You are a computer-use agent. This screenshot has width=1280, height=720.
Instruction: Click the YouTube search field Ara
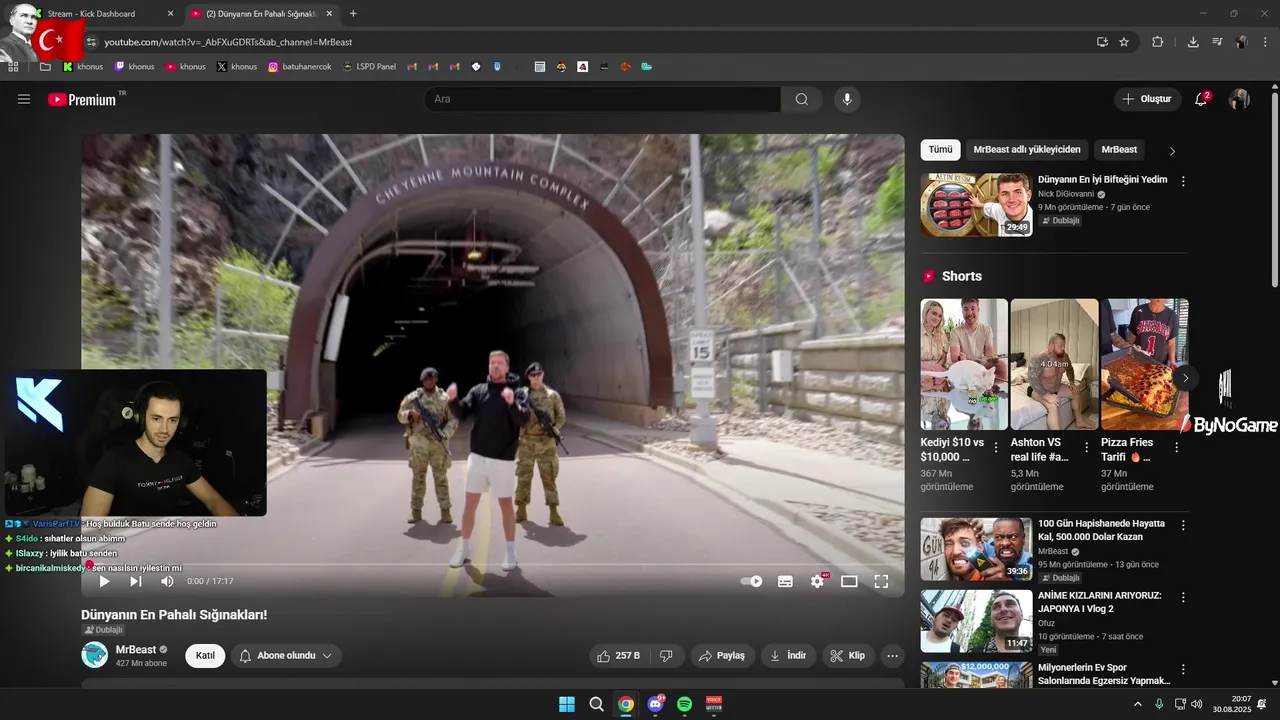point(602,99)
